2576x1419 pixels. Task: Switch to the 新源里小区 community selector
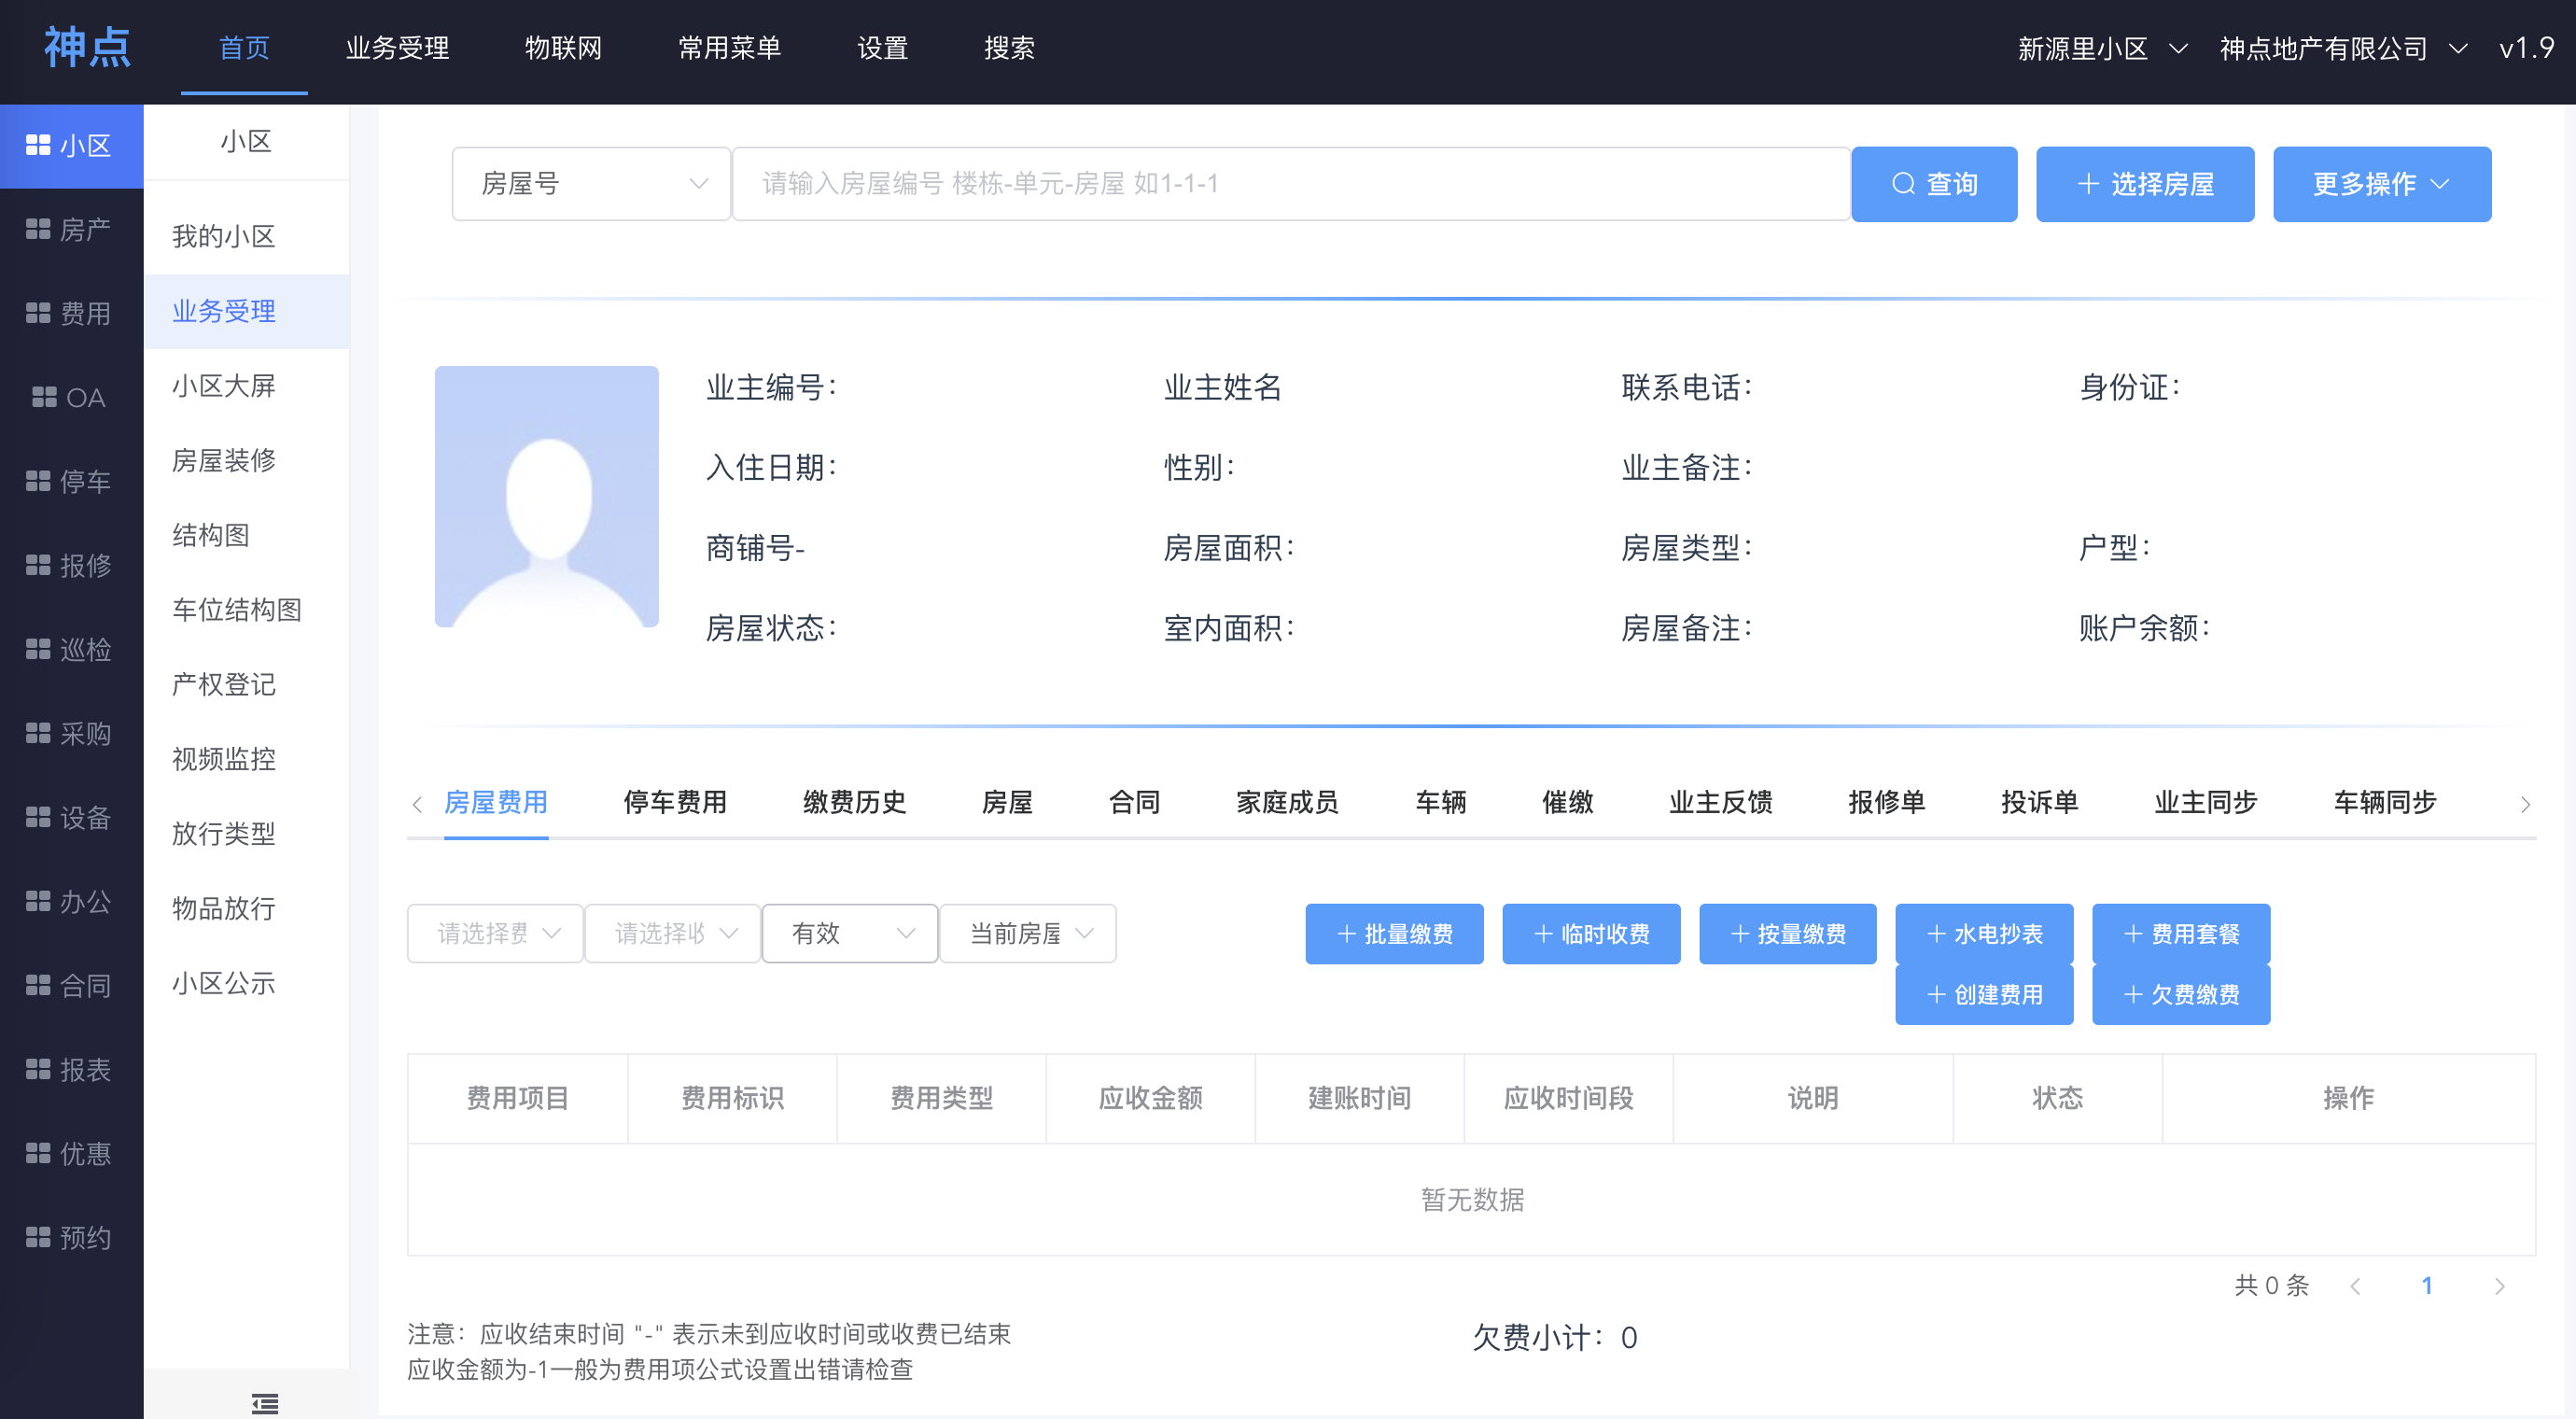click(x=2101, y=48)
